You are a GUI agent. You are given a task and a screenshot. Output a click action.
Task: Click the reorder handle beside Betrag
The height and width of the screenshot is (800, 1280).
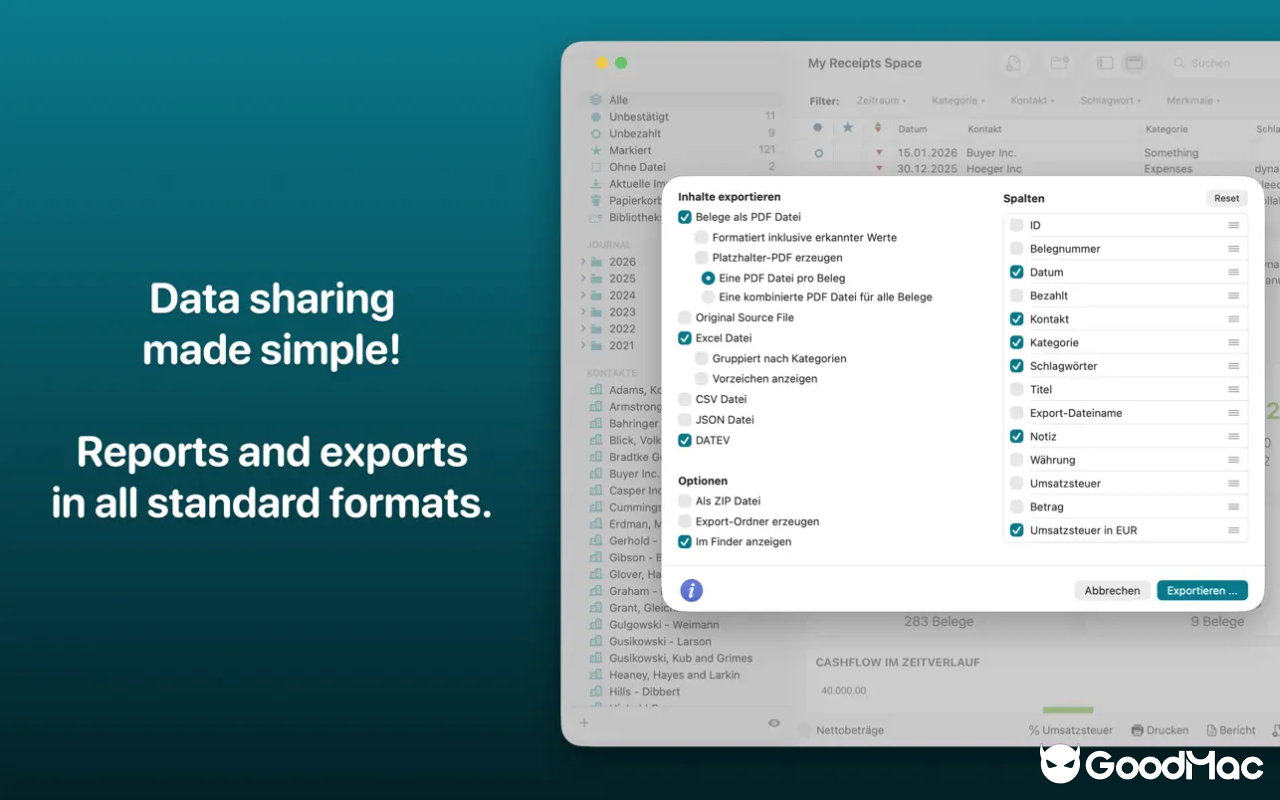tap(1234, 507)
